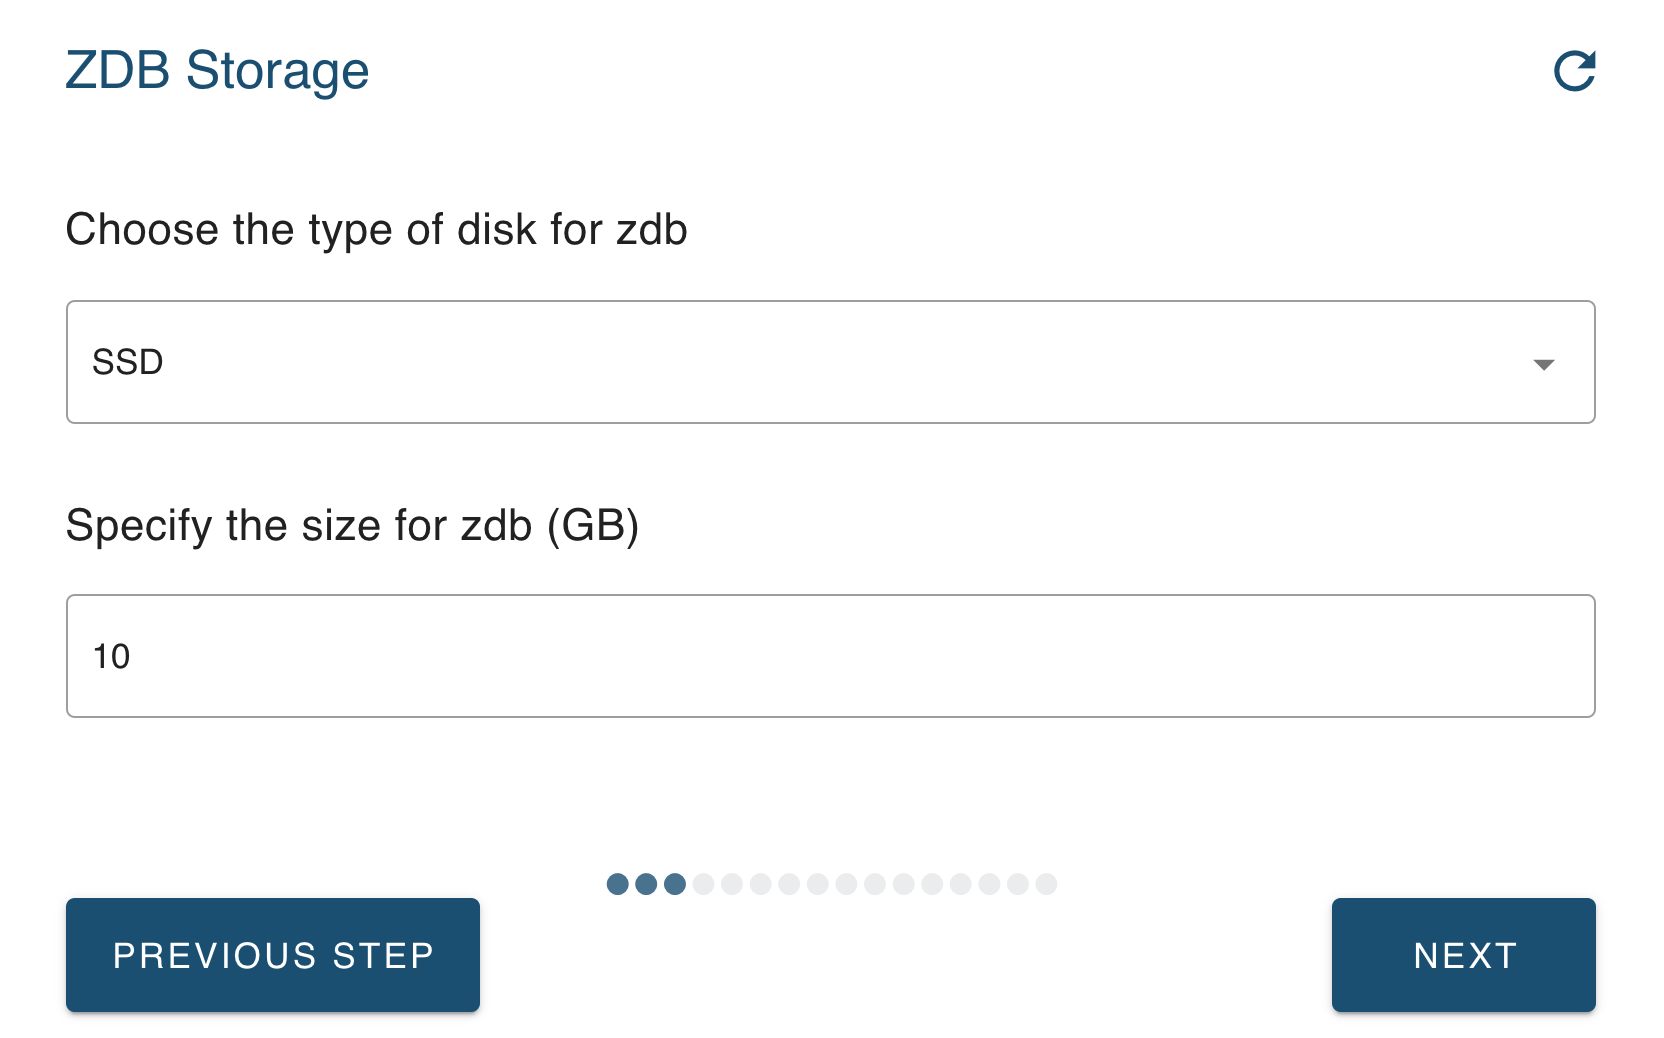This screenshot has width=1664, height=1038.
Task: Click the ZDB Storage heading
Action: [218, 70]
